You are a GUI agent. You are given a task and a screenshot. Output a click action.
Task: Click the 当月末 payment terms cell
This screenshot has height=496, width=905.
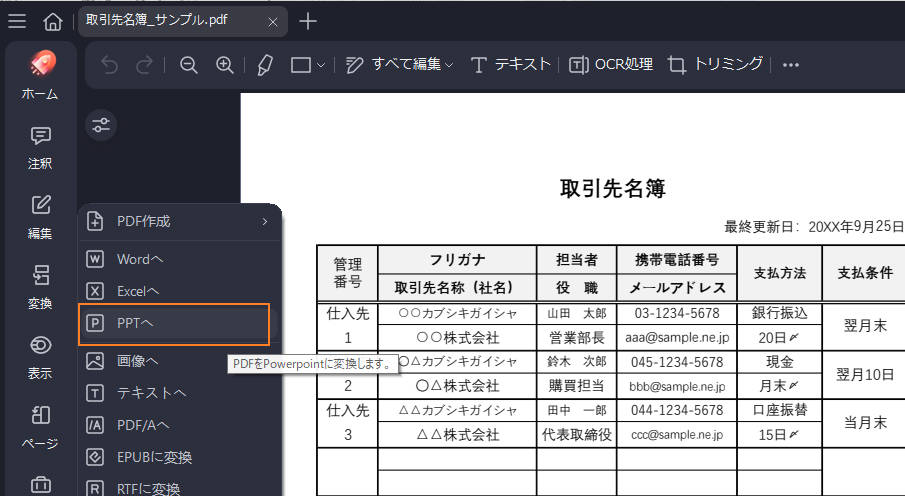(x=865, y=423)
